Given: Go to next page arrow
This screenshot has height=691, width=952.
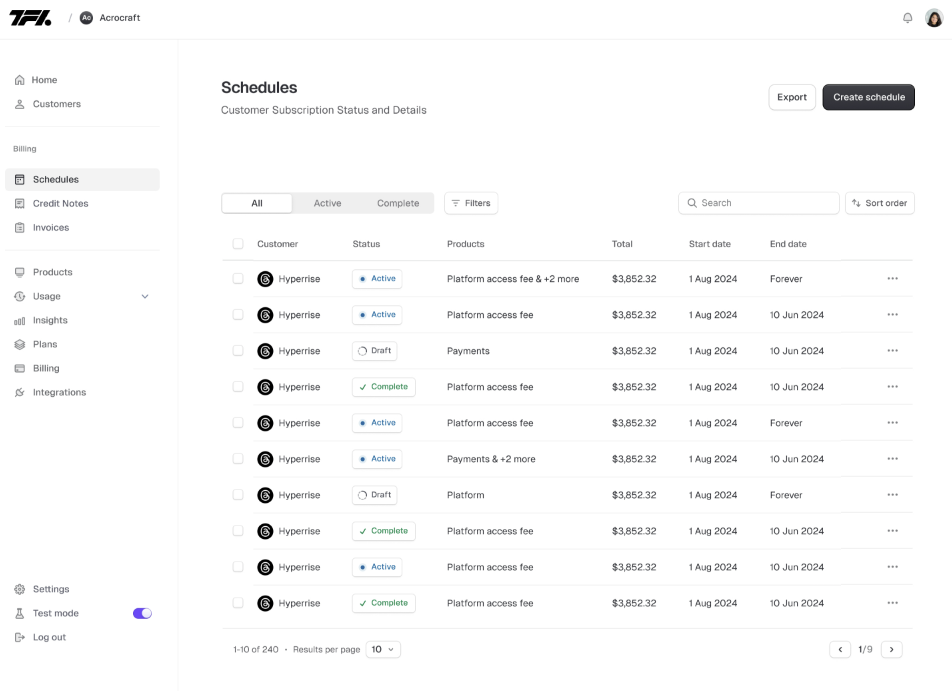Looking at the screenshot, I should 891,650.
